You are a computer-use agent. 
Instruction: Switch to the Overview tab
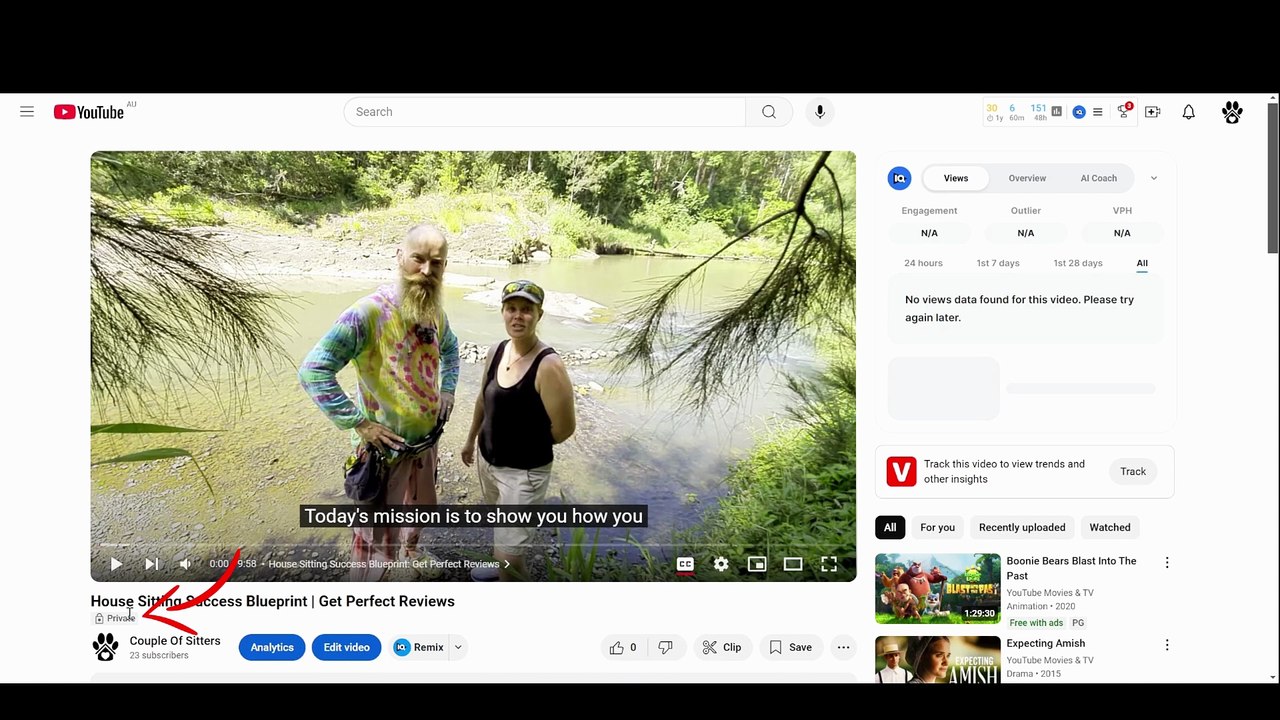point(1027,178)
